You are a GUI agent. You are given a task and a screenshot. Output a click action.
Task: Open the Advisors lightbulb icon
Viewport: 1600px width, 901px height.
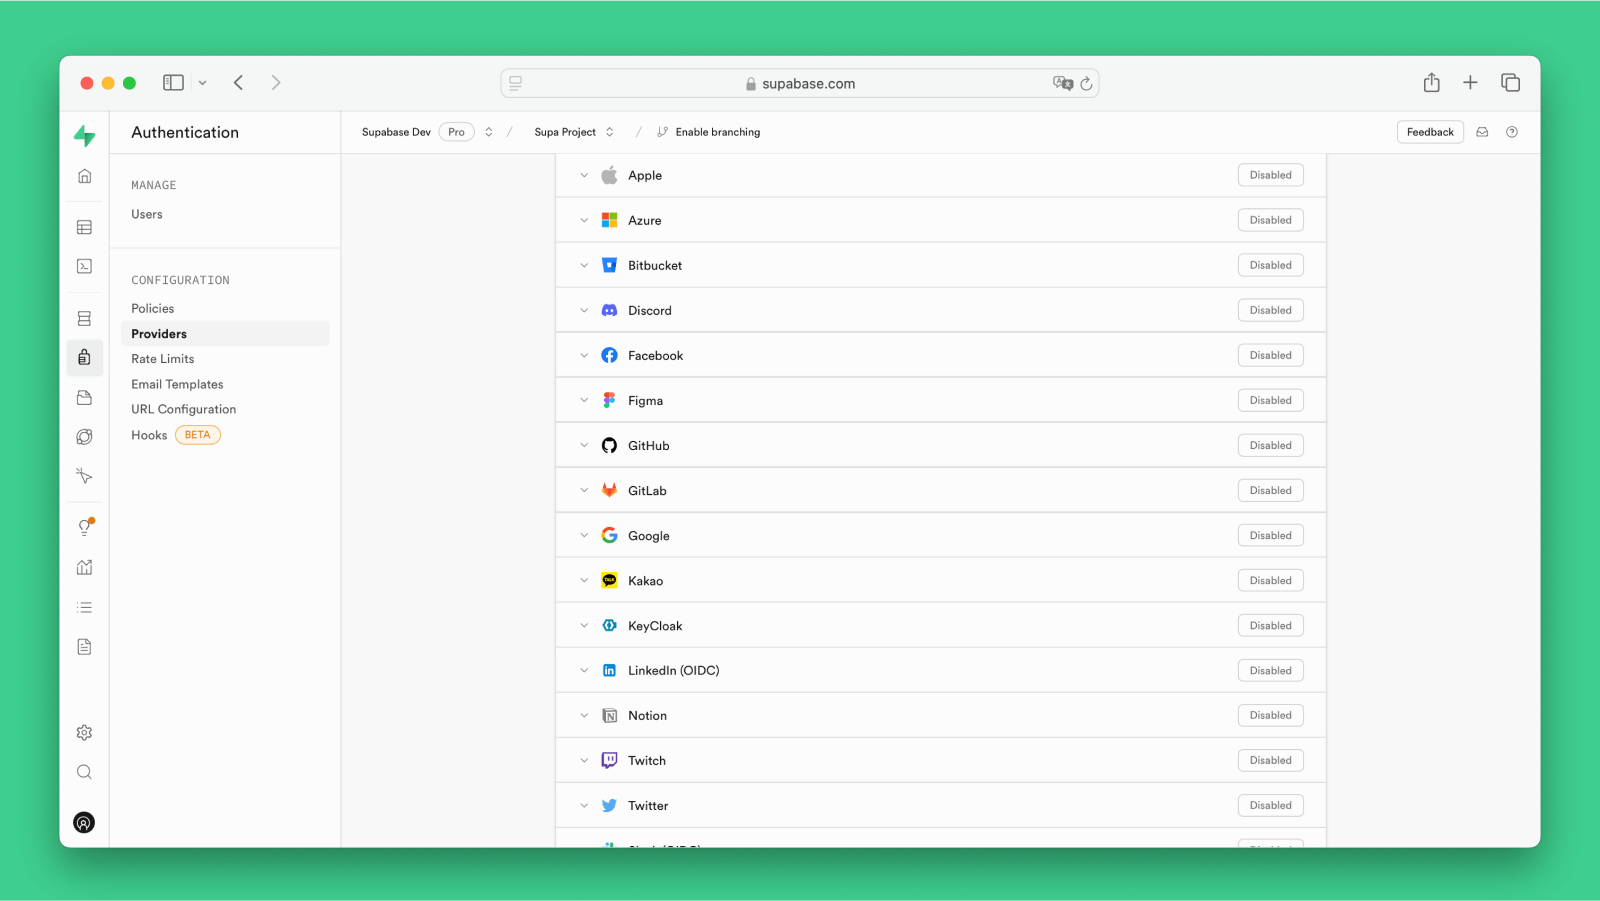click(86, 526)
